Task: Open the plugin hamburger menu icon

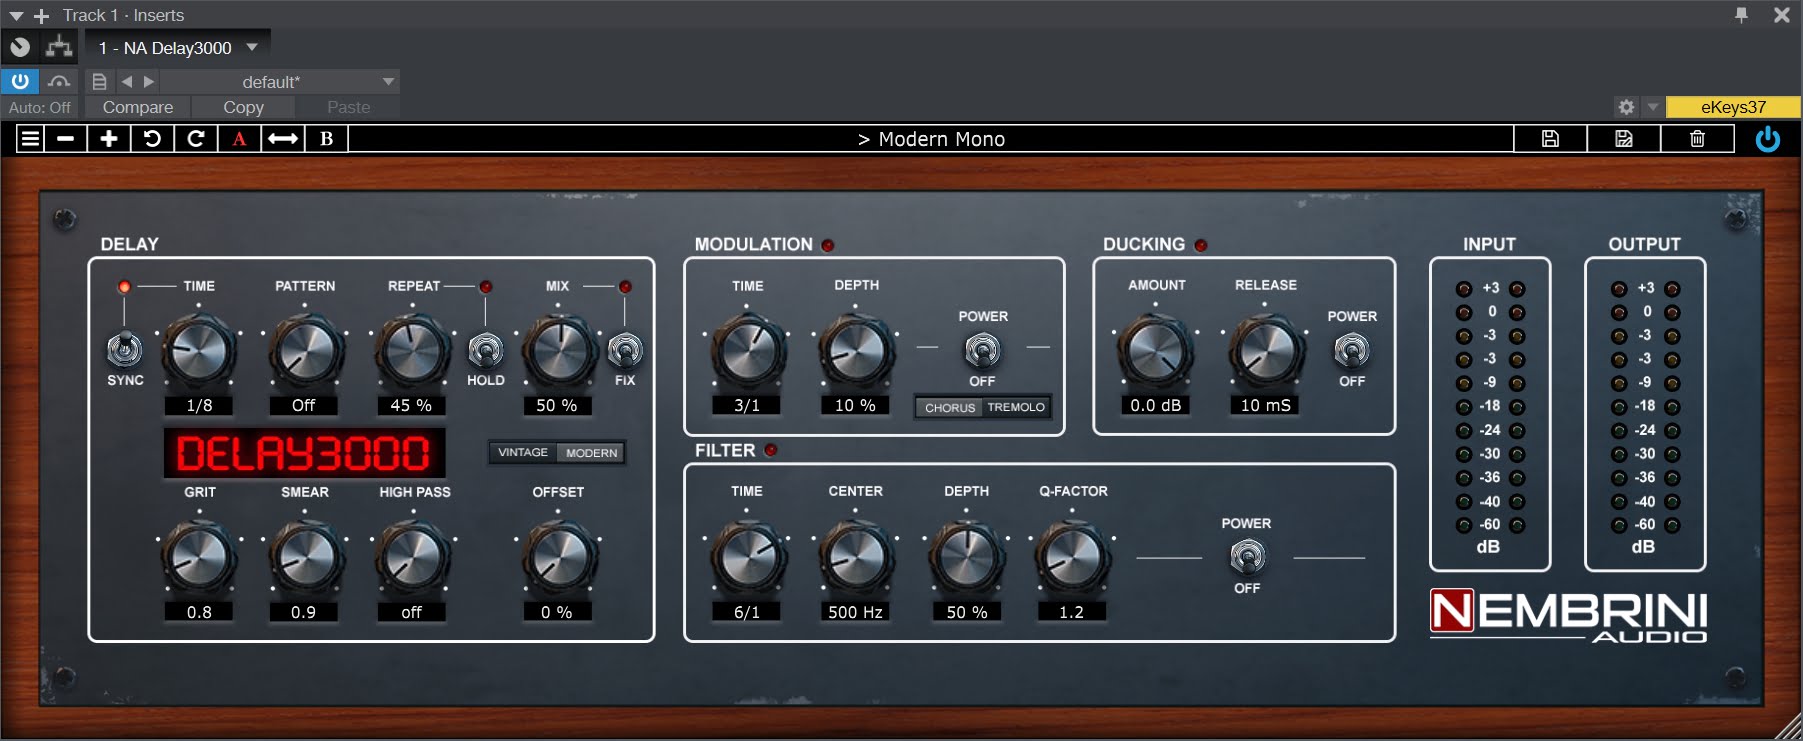Action: click(x=31, y=139)
